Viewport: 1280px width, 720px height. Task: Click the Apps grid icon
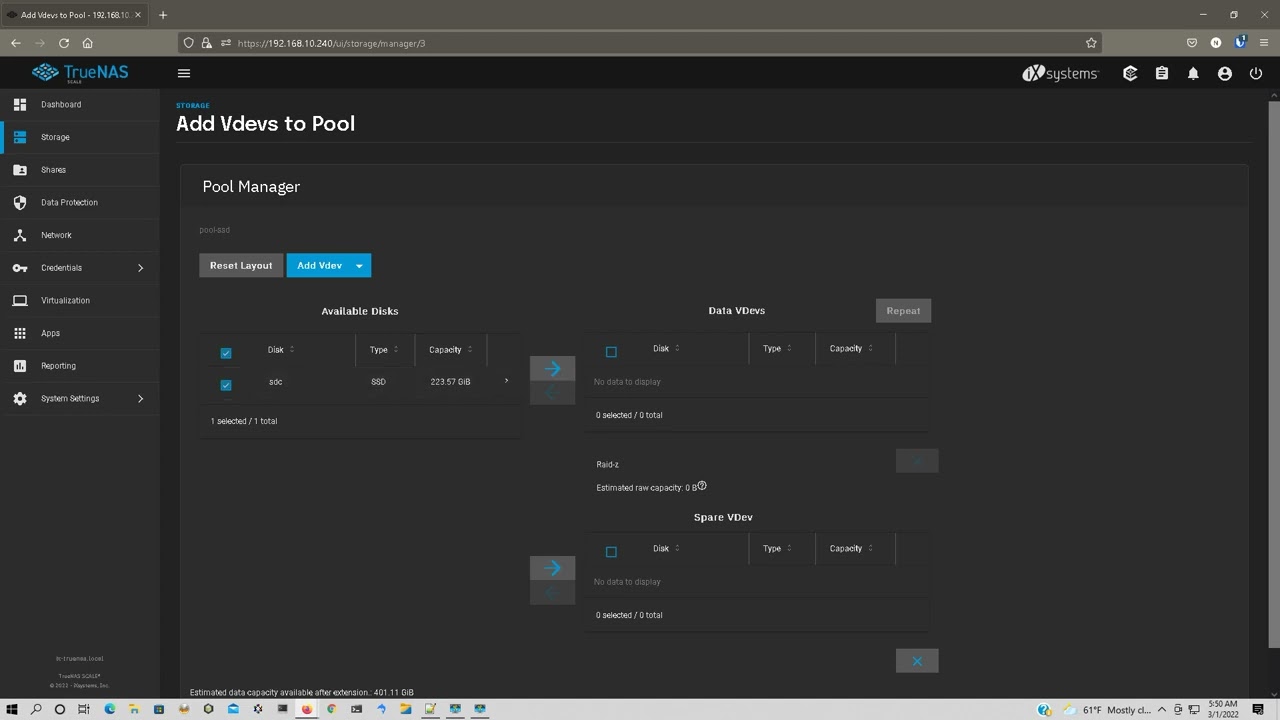(19, 333)
